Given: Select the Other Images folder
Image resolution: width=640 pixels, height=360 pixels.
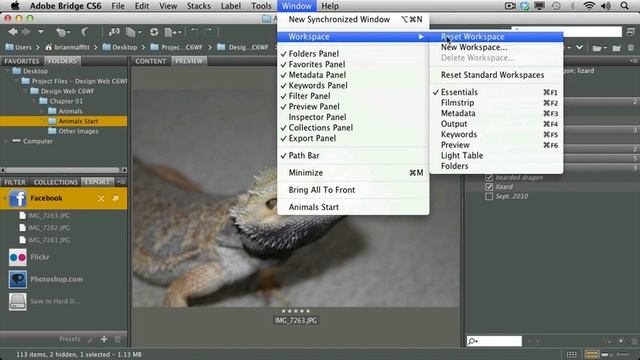Looking at the screenshot, I should tap(73, 131).
